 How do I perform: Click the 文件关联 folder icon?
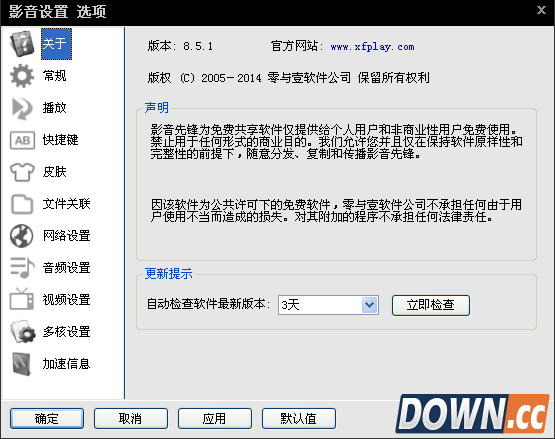pyautogui.click(x=22, y=204)
